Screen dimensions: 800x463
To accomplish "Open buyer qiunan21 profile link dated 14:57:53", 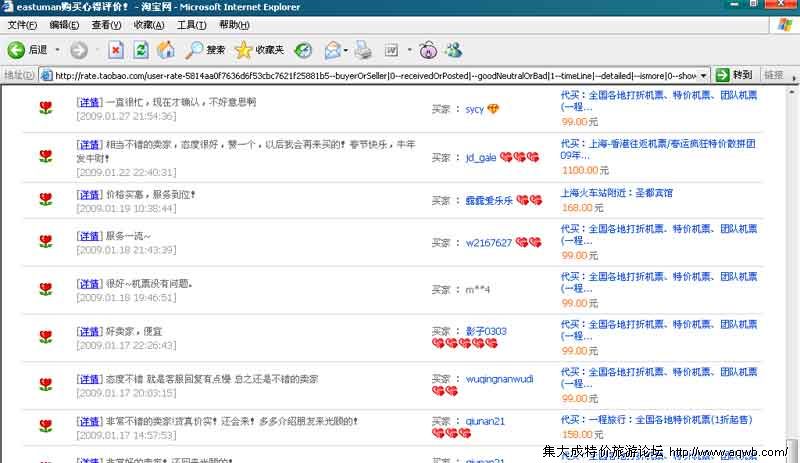I will coord(485,421).
